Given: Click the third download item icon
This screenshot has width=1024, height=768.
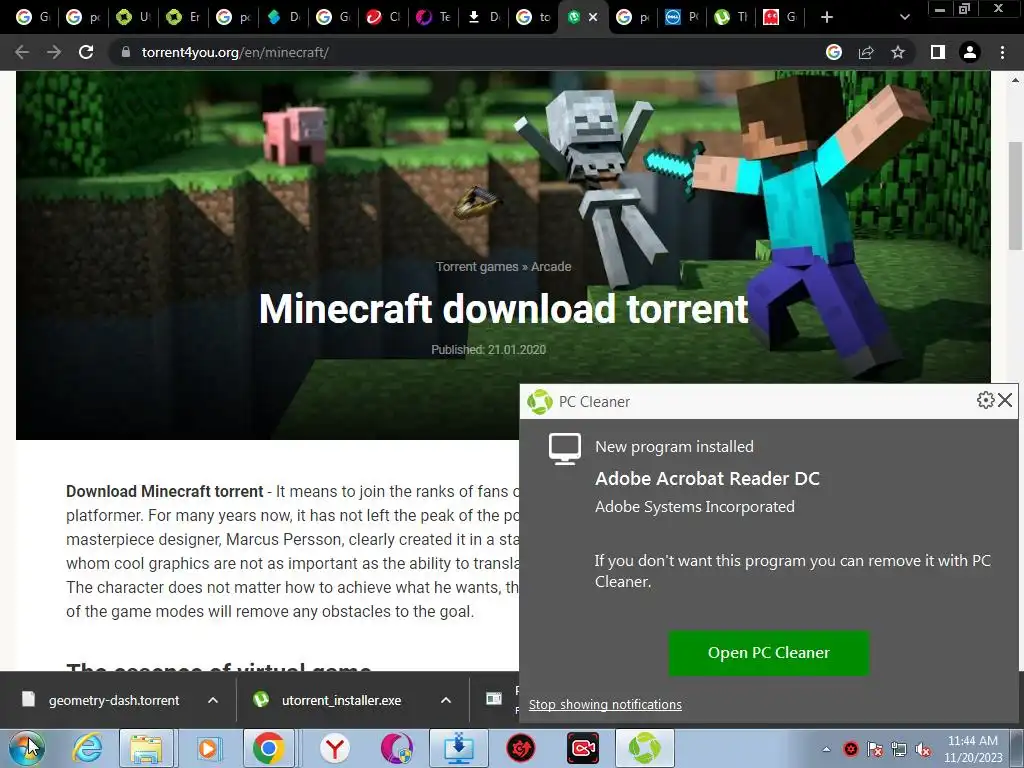Looking at the screenshot, I should pos(494,699).
